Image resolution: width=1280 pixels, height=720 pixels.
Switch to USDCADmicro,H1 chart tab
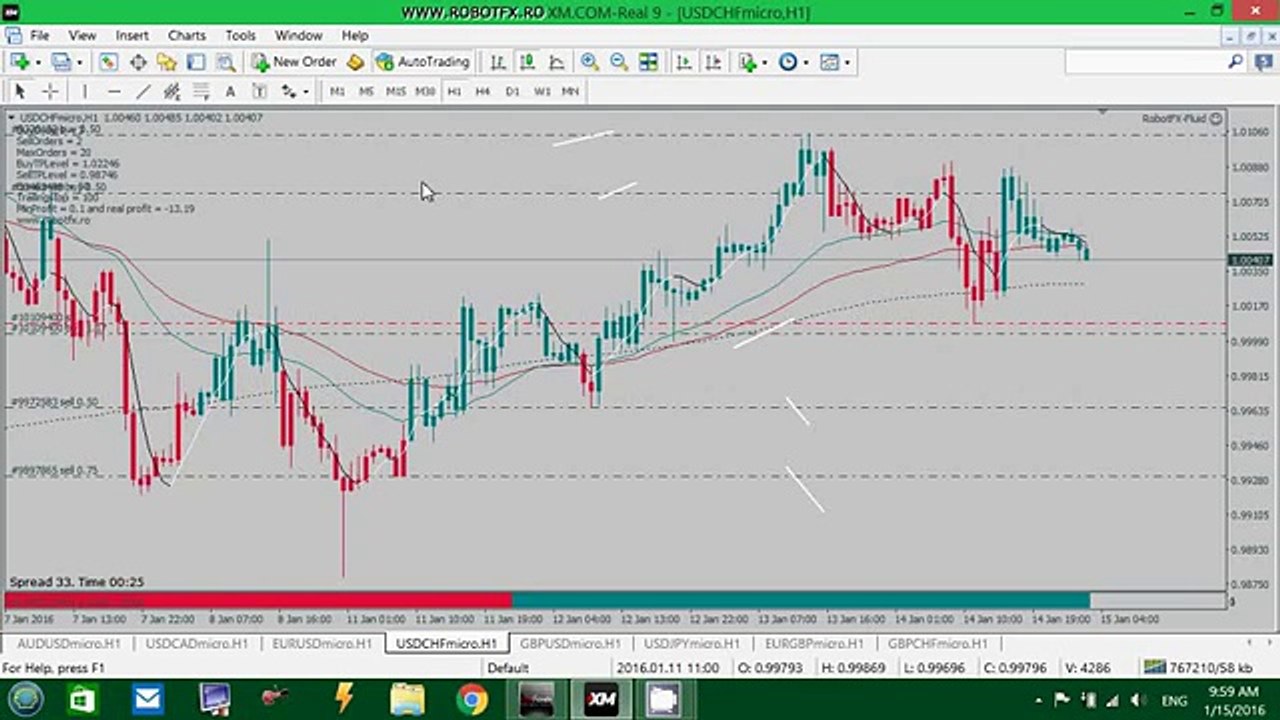click(195, 643)
